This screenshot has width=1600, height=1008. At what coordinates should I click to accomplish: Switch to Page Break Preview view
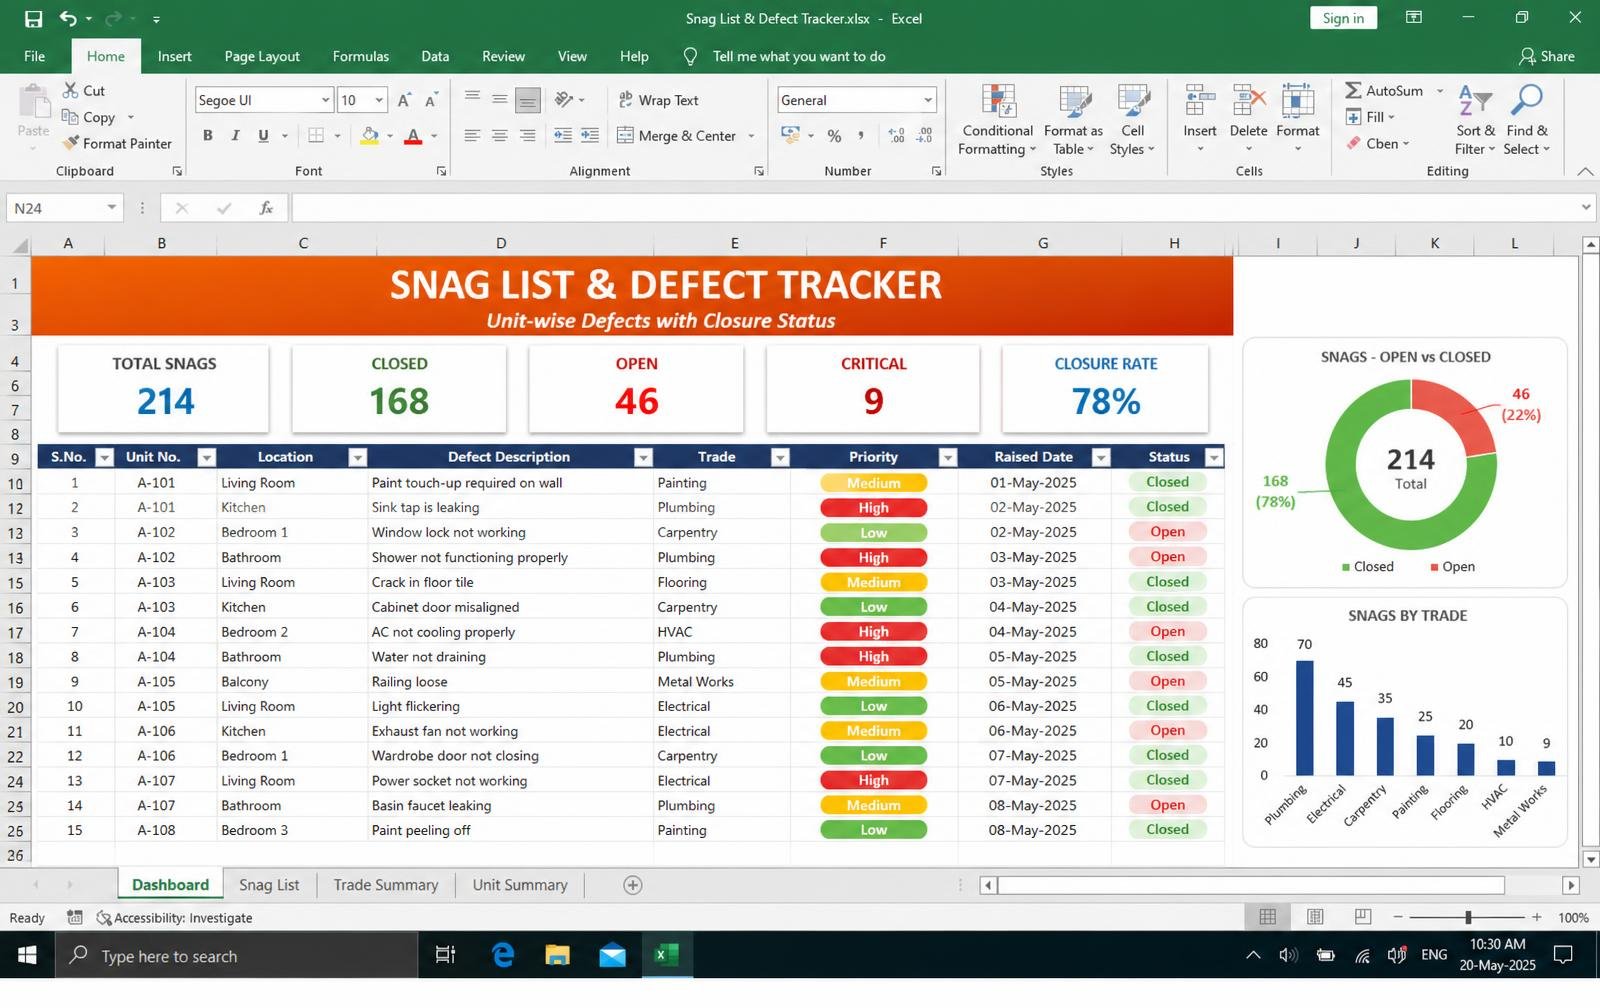[x=1362, y=917]
